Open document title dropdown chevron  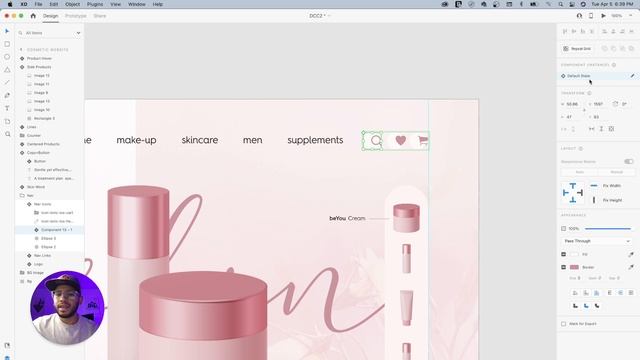[x=329, y=16]
